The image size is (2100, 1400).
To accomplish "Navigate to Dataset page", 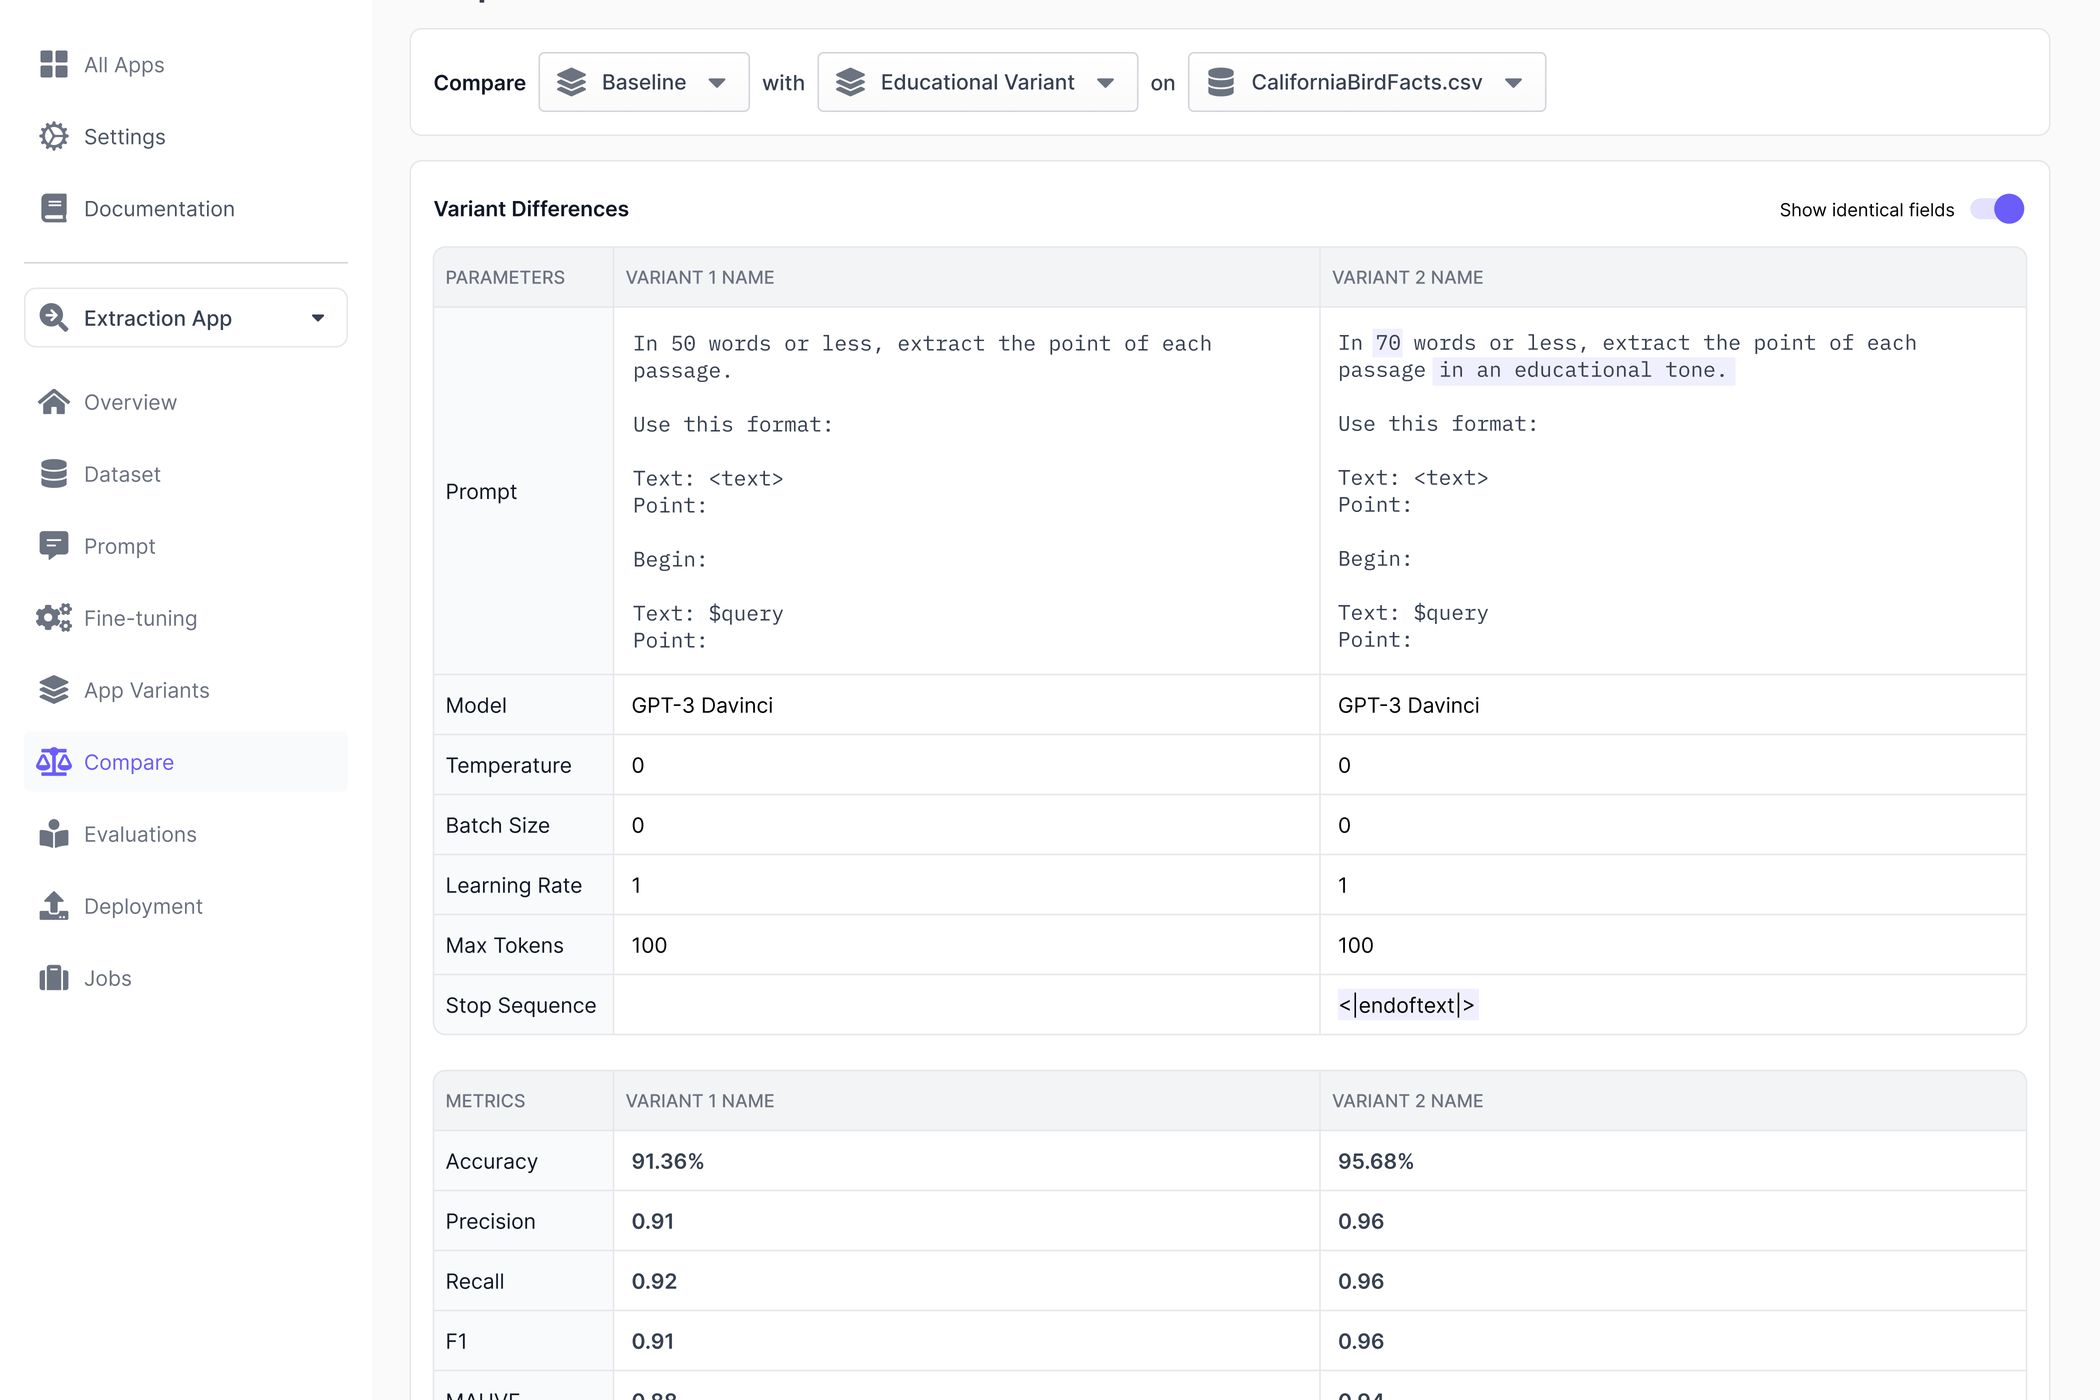I will tap(122, 474).
